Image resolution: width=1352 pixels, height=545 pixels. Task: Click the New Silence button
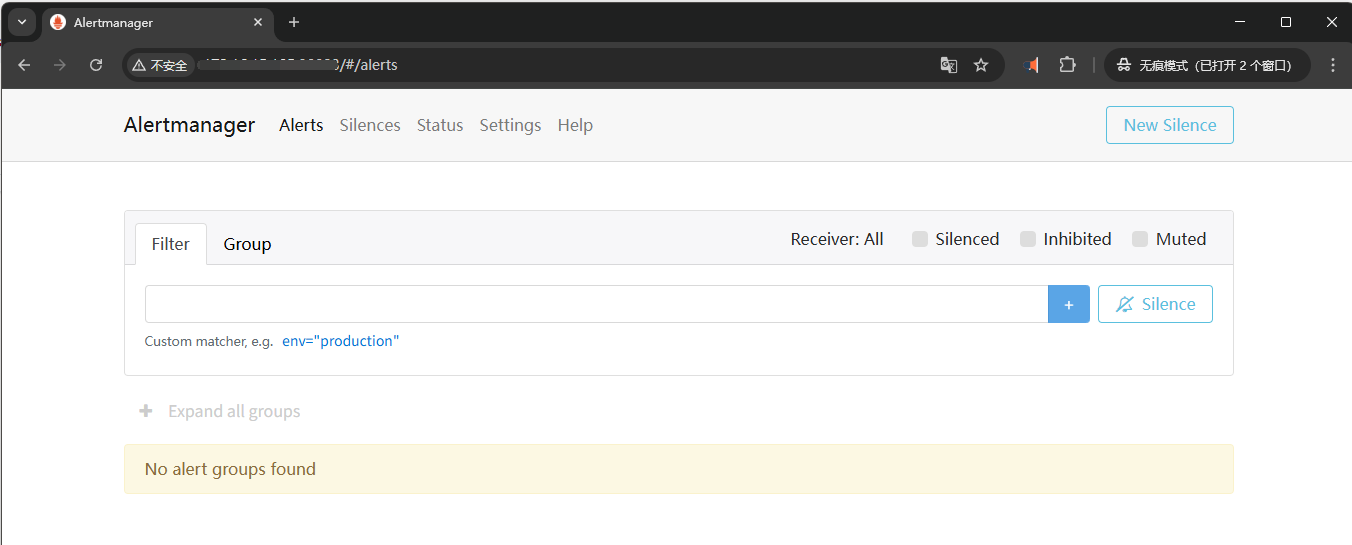[1170, 125]
